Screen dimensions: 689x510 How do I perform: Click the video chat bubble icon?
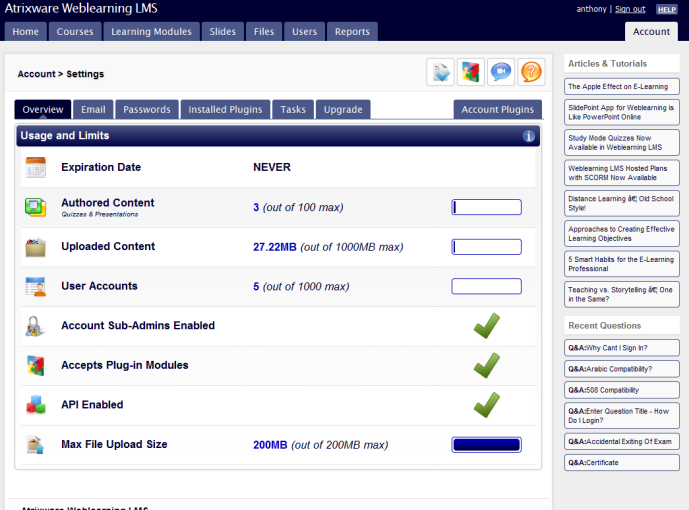pos(501,72)
